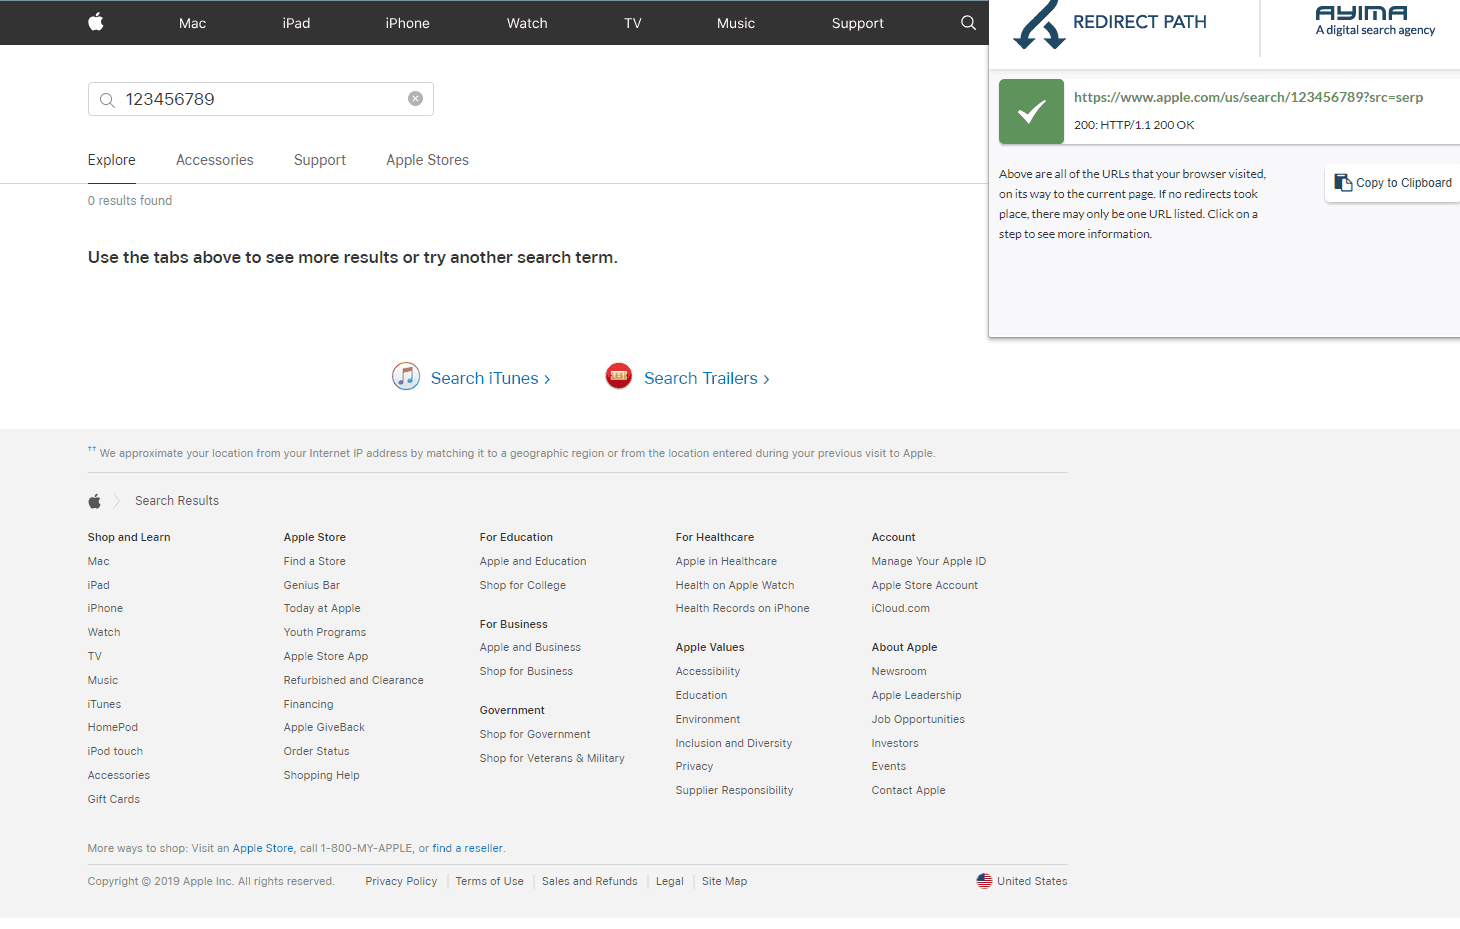Open the Watch menu in navigation
This screenshot has width=1460, height=929.
tap(527, 23)
